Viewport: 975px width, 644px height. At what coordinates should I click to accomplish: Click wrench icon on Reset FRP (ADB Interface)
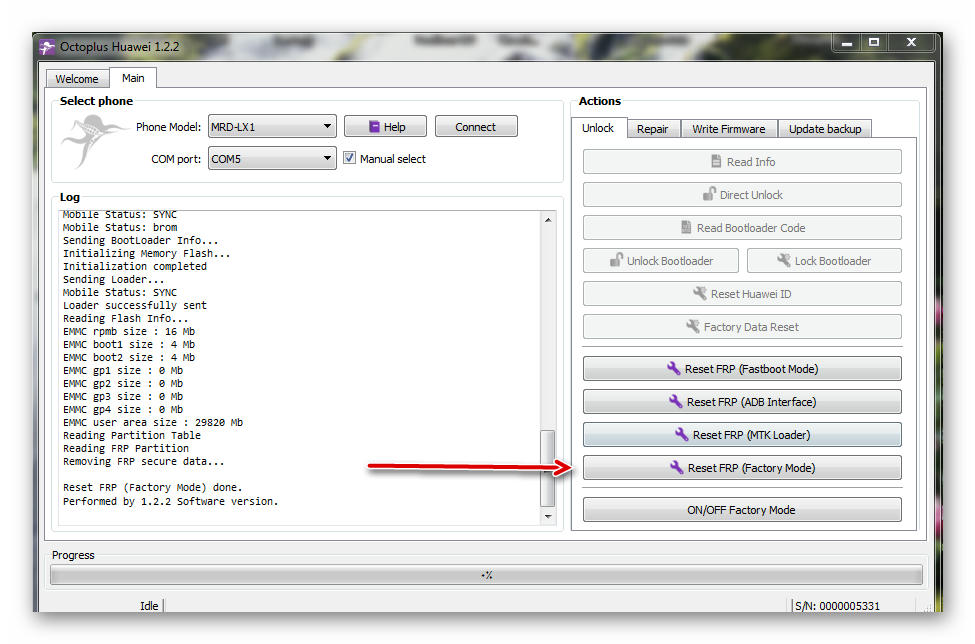pyautogui.click(x=676, y=401)
